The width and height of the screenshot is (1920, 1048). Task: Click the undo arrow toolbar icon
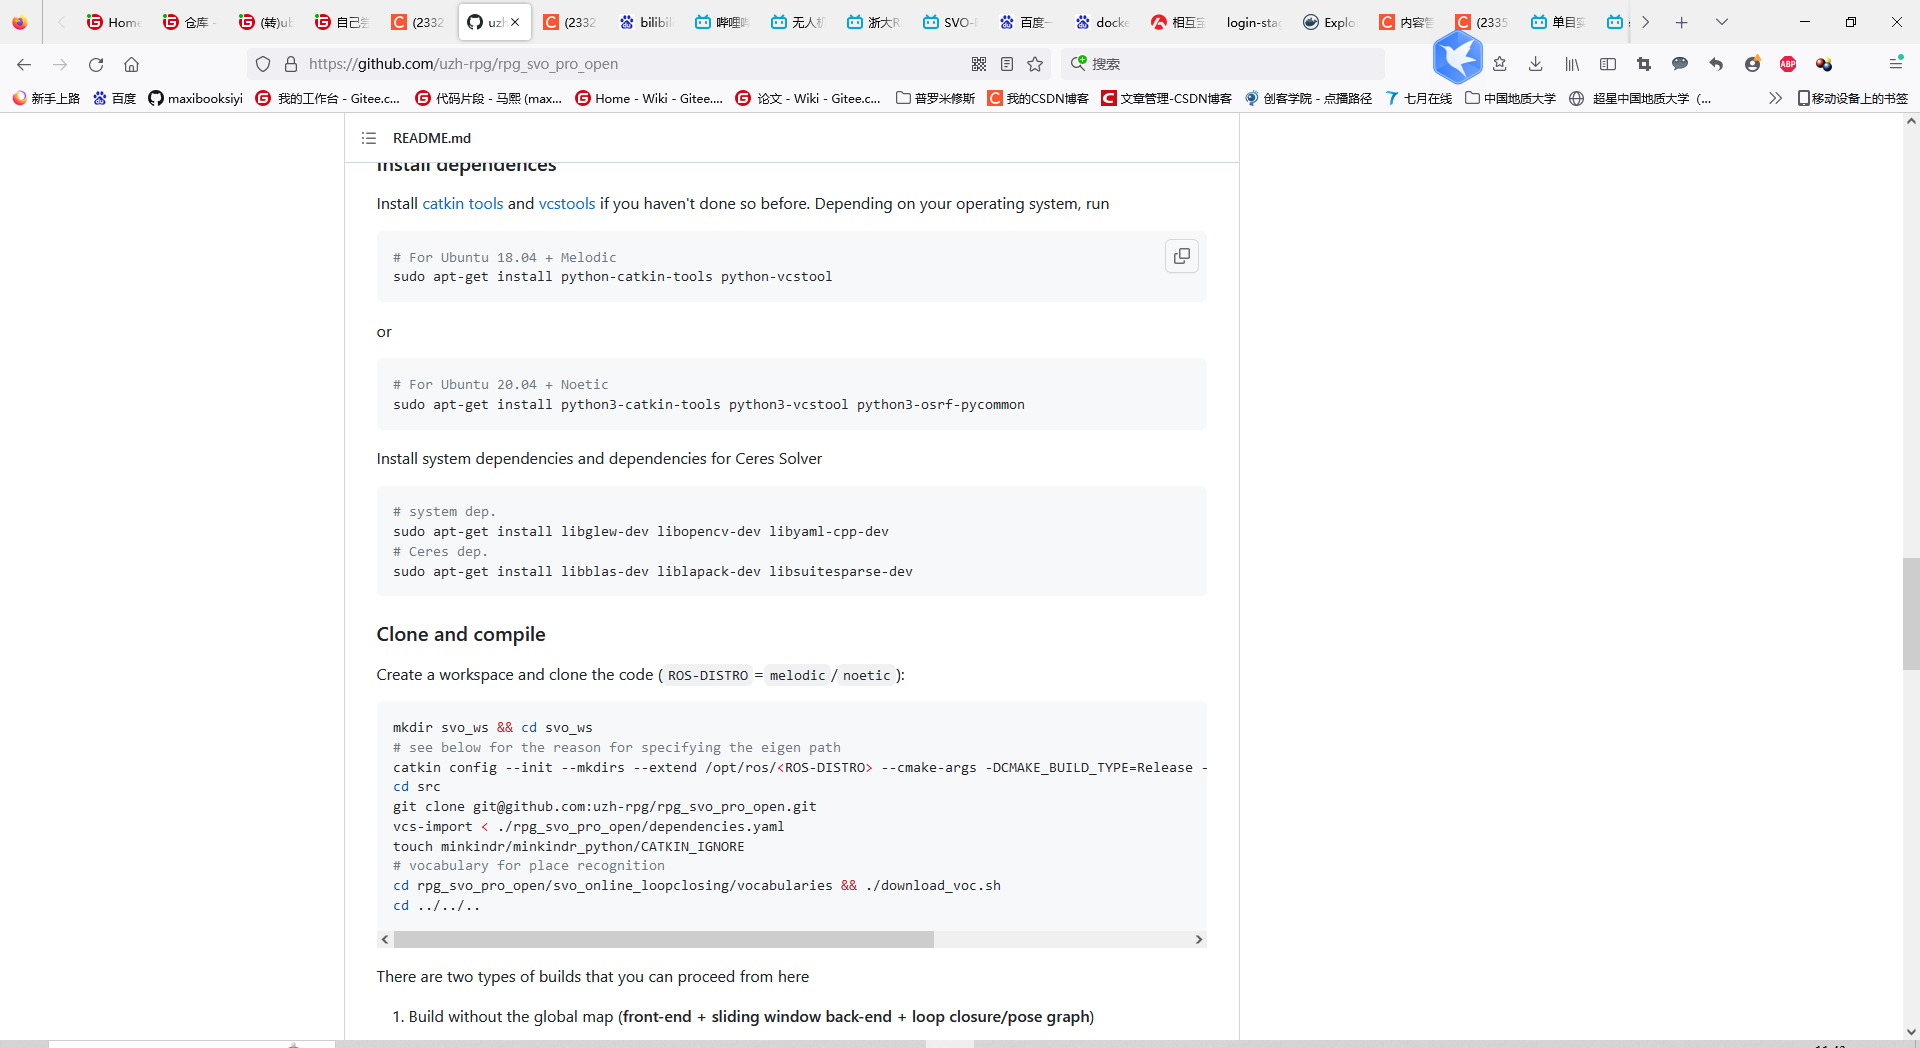pos(1716,64)
